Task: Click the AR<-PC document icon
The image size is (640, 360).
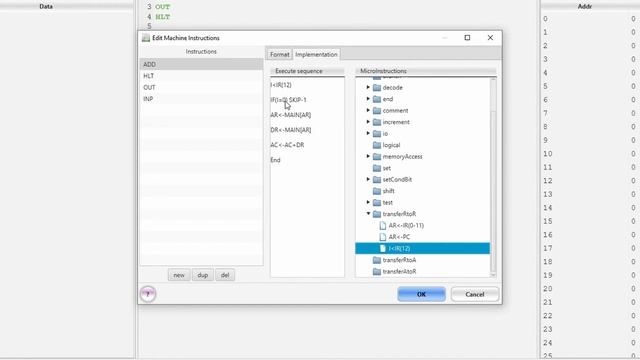Action: [x=383, y=237]
